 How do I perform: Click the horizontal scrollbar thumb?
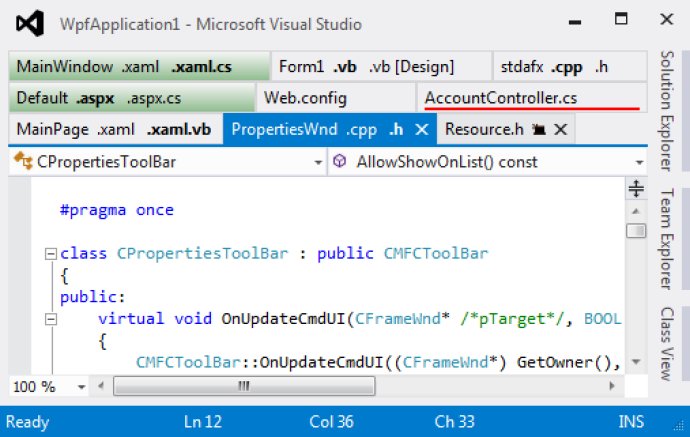click(244, 386)
